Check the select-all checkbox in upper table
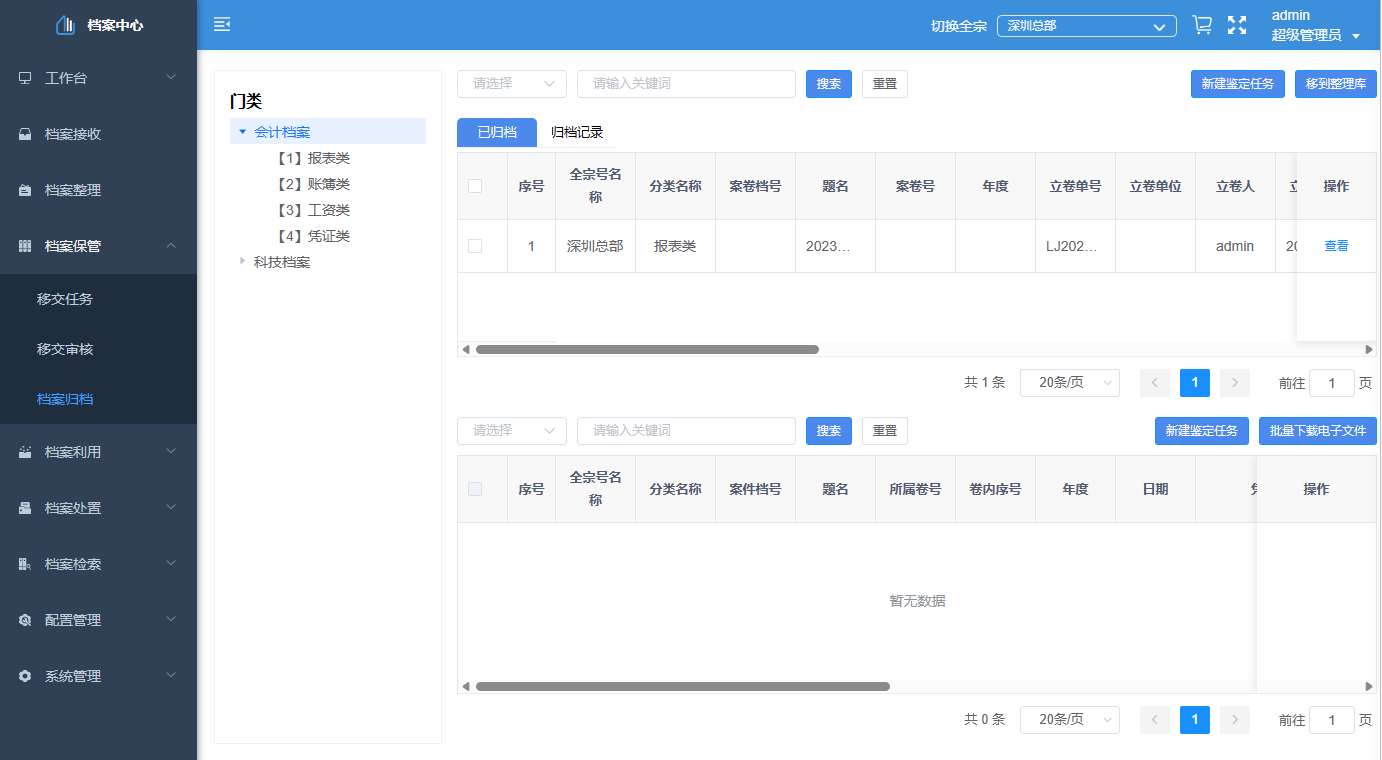Viewport: 1382px width, 760px height. point(475,186)
